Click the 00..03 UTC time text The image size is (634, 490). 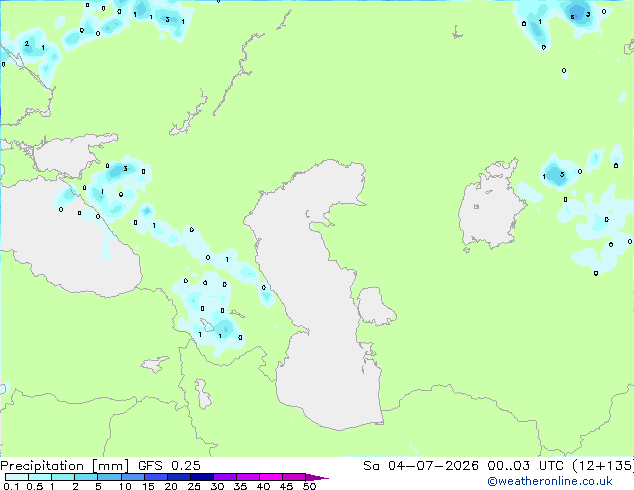[525, 466]
